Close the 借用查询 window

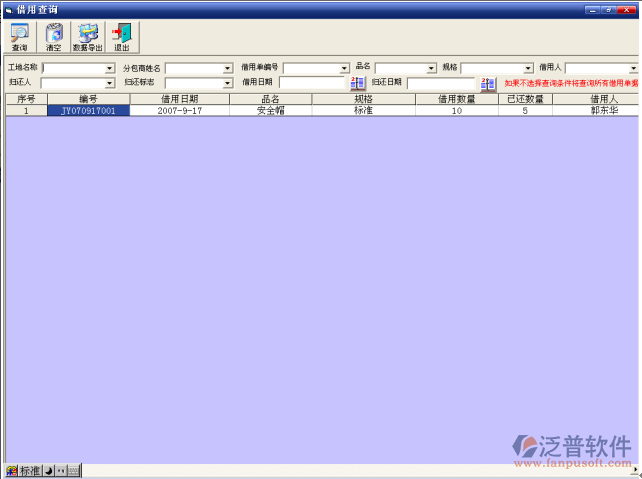626,10
